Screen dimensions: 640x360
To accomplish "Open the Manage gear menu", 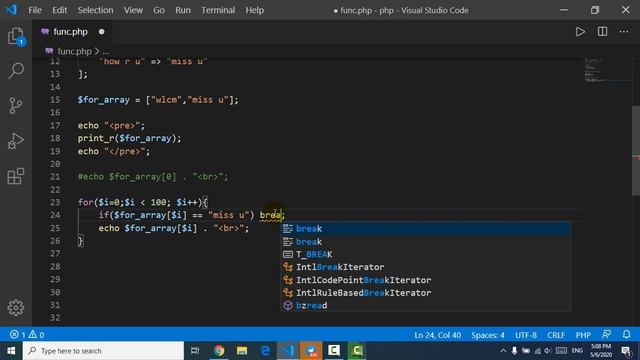I will coord(16,307).
